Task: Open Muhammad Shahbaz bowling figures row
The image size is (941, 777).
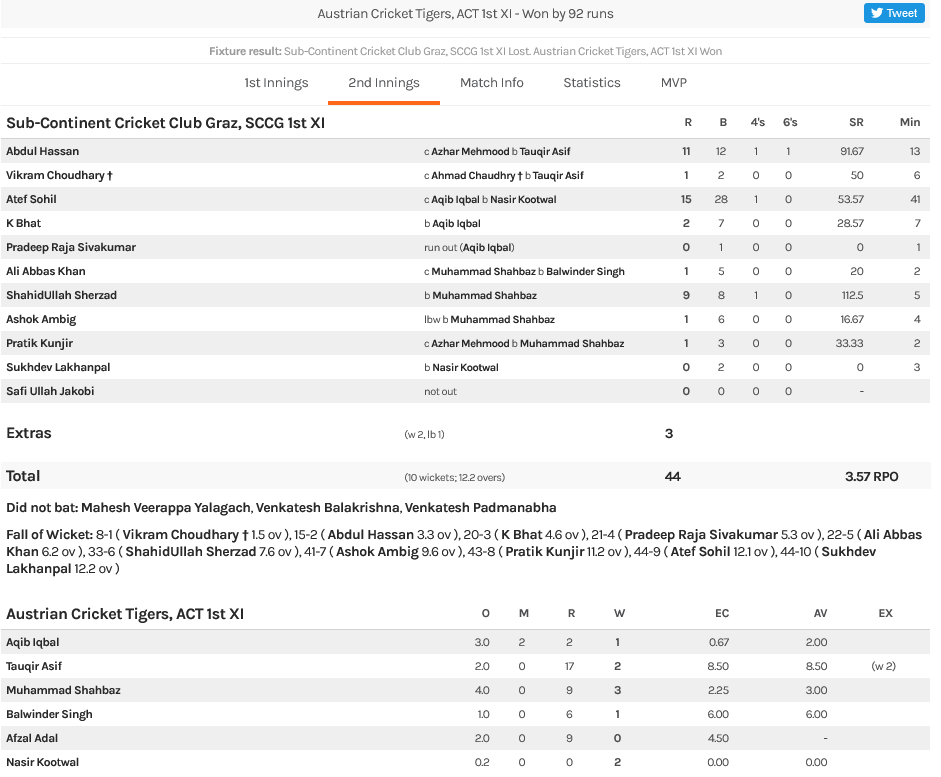Action: tap(466, 690)
